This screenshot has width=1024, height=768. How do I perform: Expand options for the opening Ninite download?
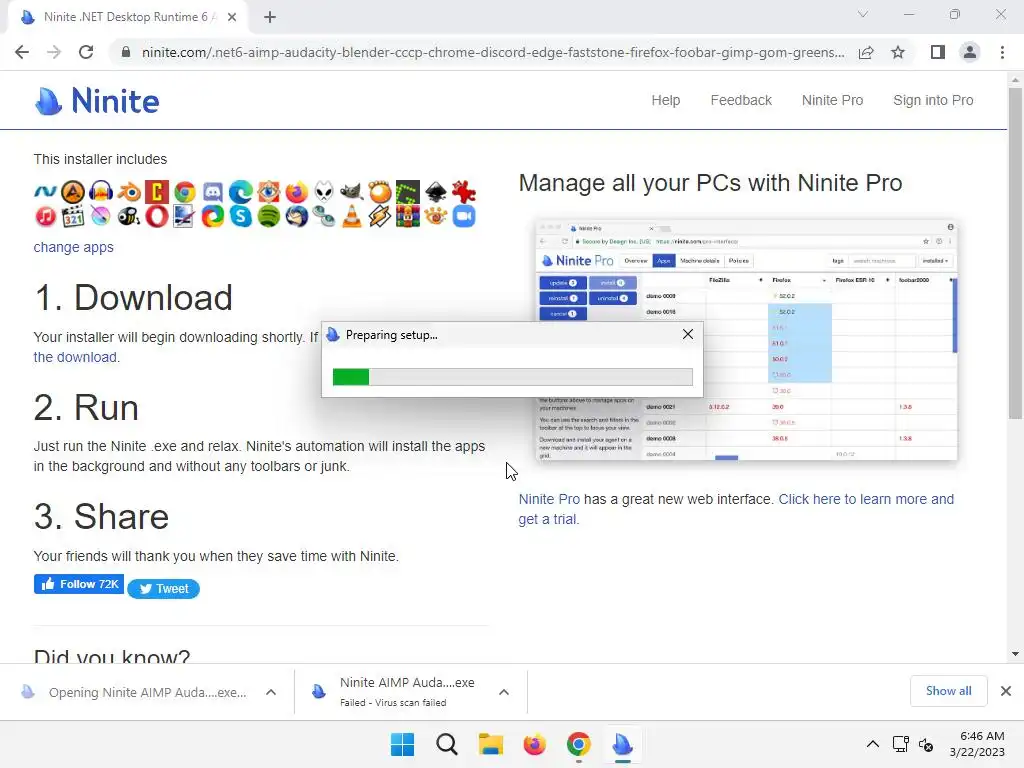tap(271, 692)
